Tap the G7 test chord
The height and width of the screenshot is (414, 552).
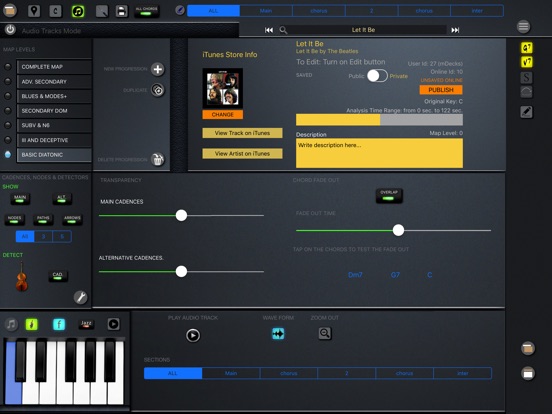pyautogui.click(x=395, y=275)
